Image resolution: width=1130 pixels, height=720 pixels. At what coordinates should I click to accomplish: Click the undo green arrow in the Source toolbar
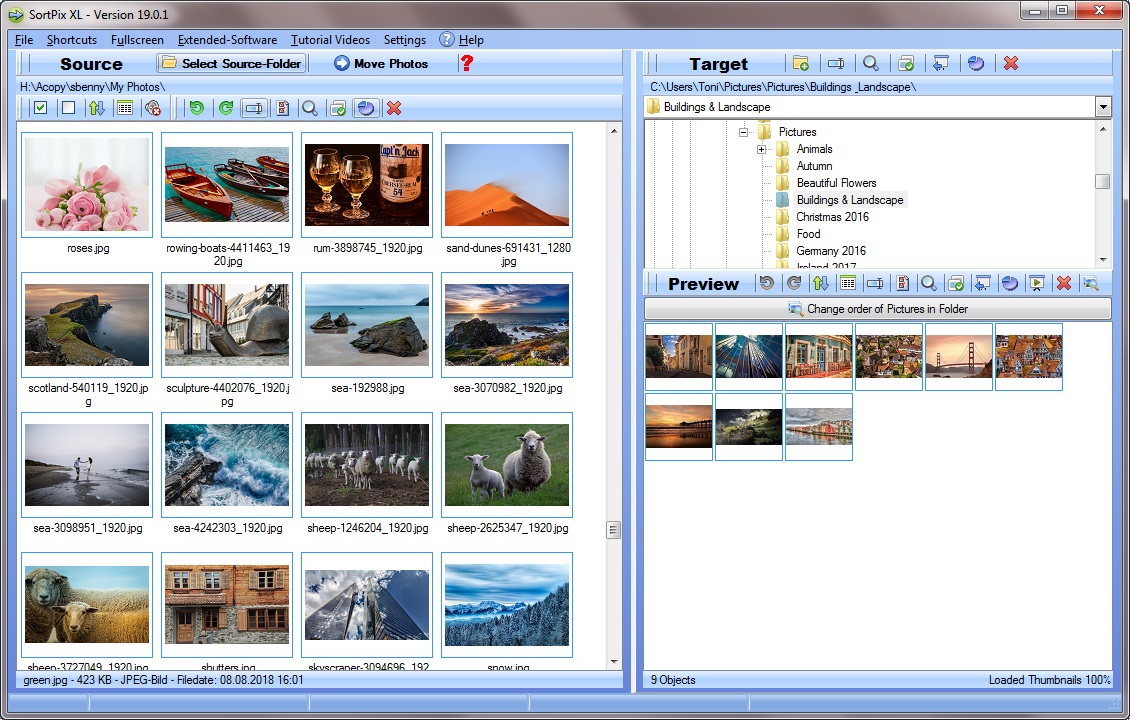coord(196,107)
